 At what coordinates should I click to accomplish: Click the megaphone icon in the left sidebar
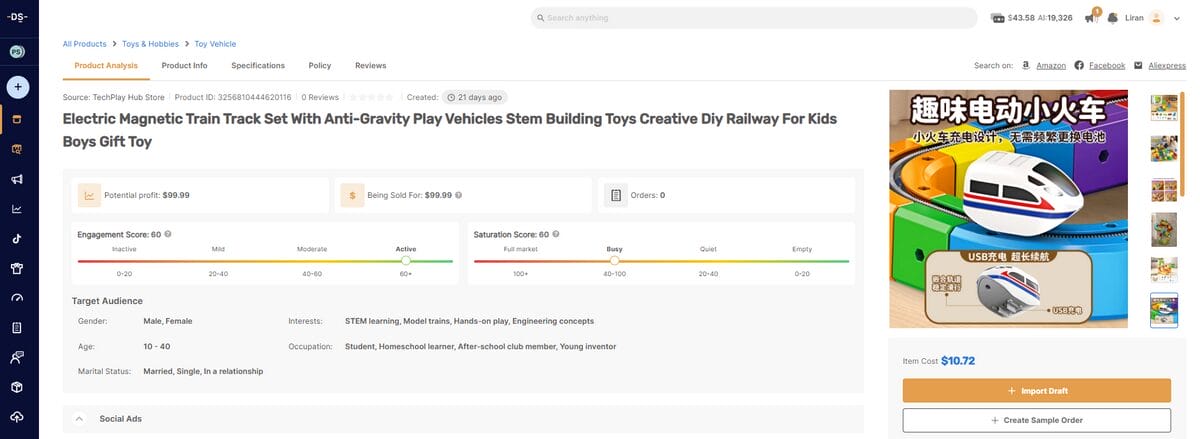pos(17,179)
